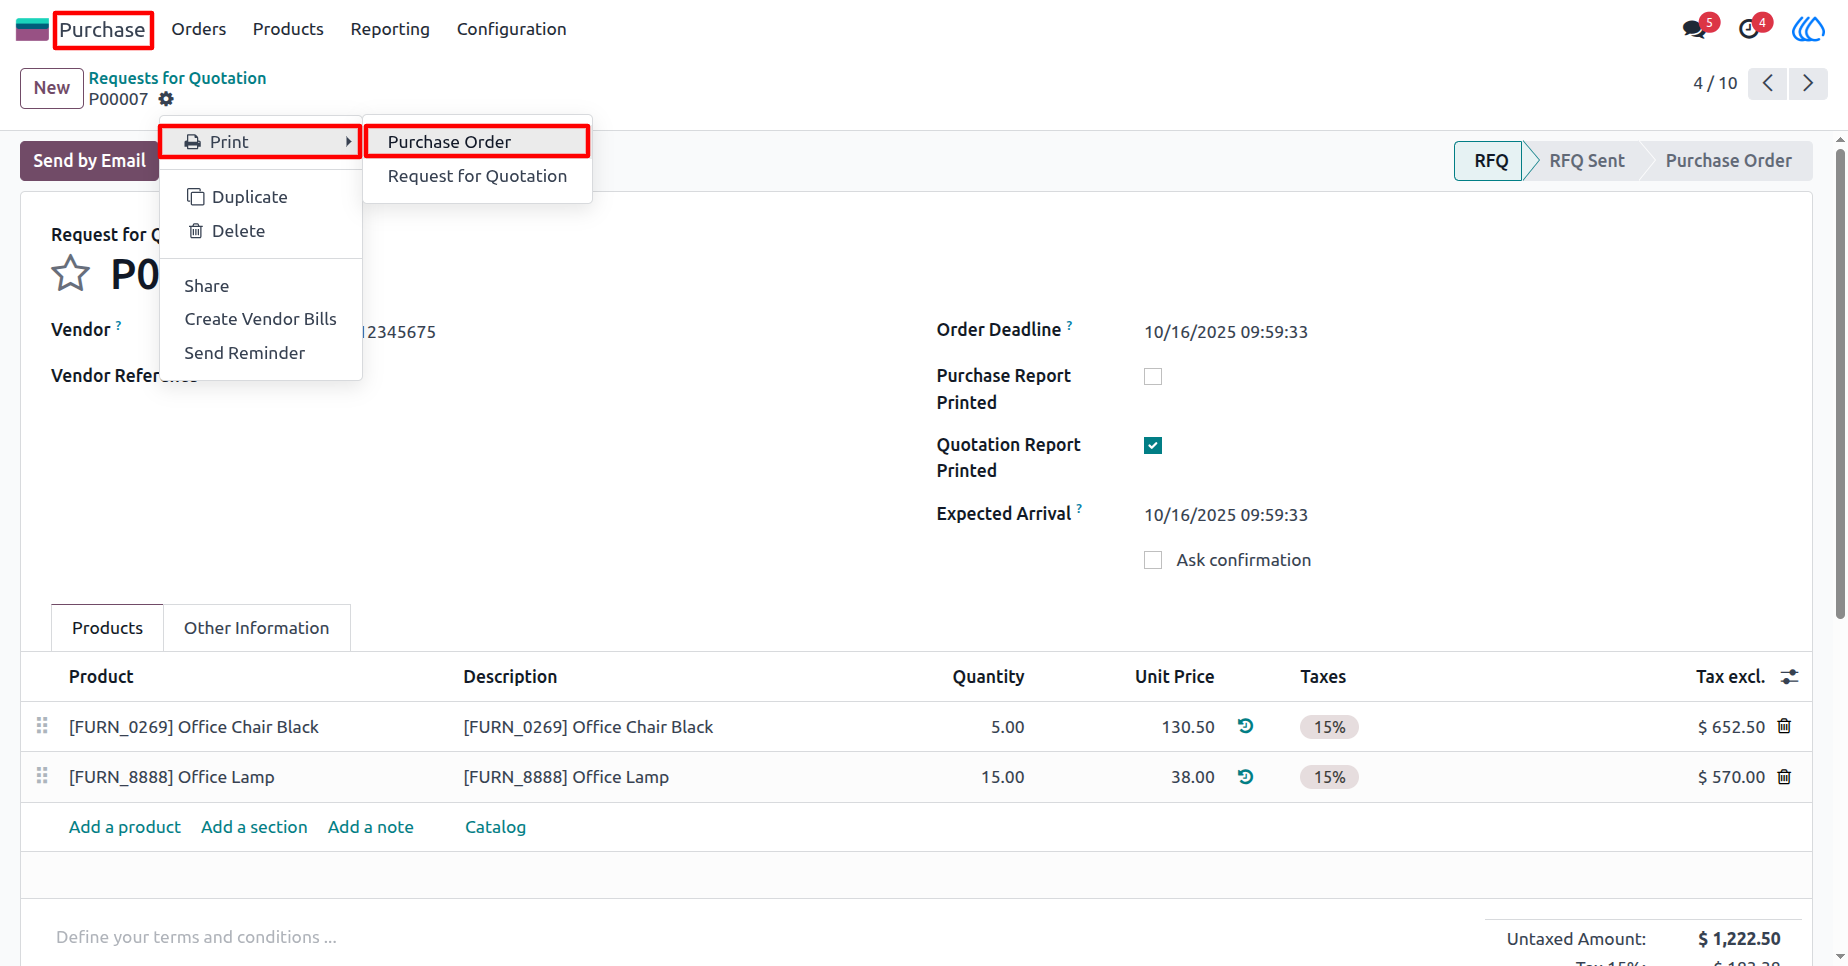Click Send Reminder menu entry

point(260,353)
